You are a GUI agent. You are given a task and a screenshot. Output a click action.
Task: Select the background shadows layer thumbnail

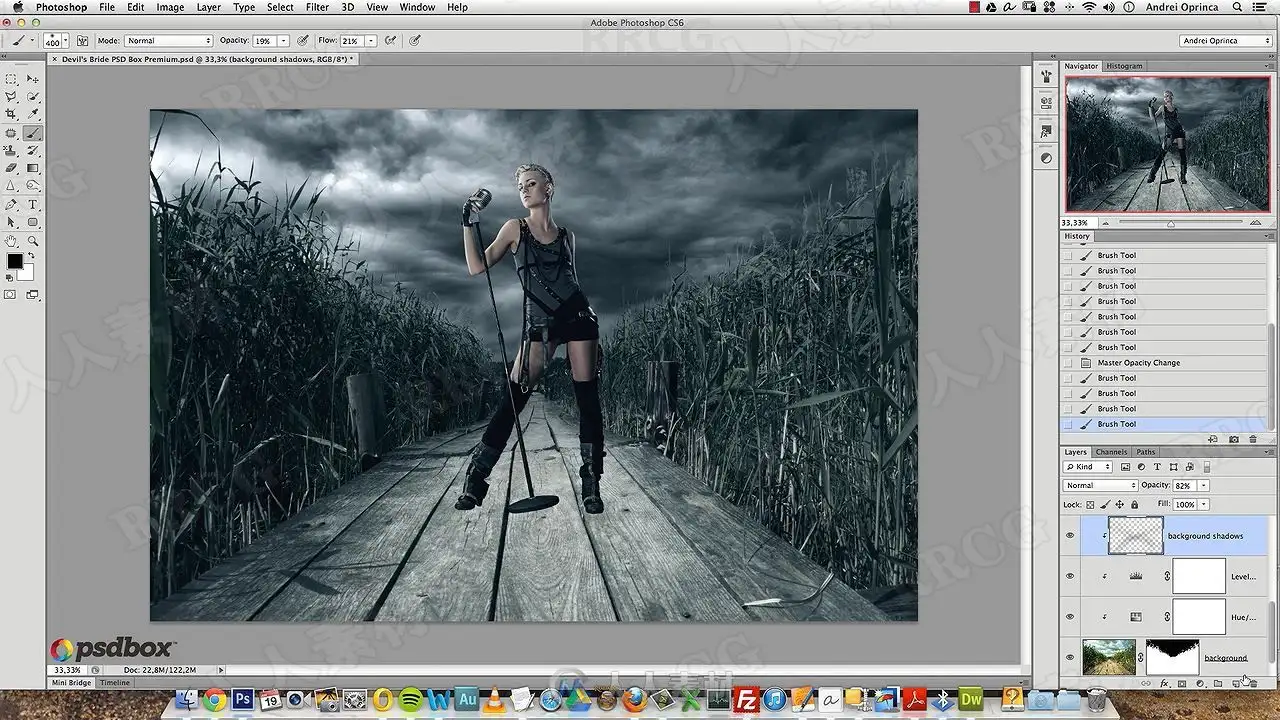[1136, 536]
